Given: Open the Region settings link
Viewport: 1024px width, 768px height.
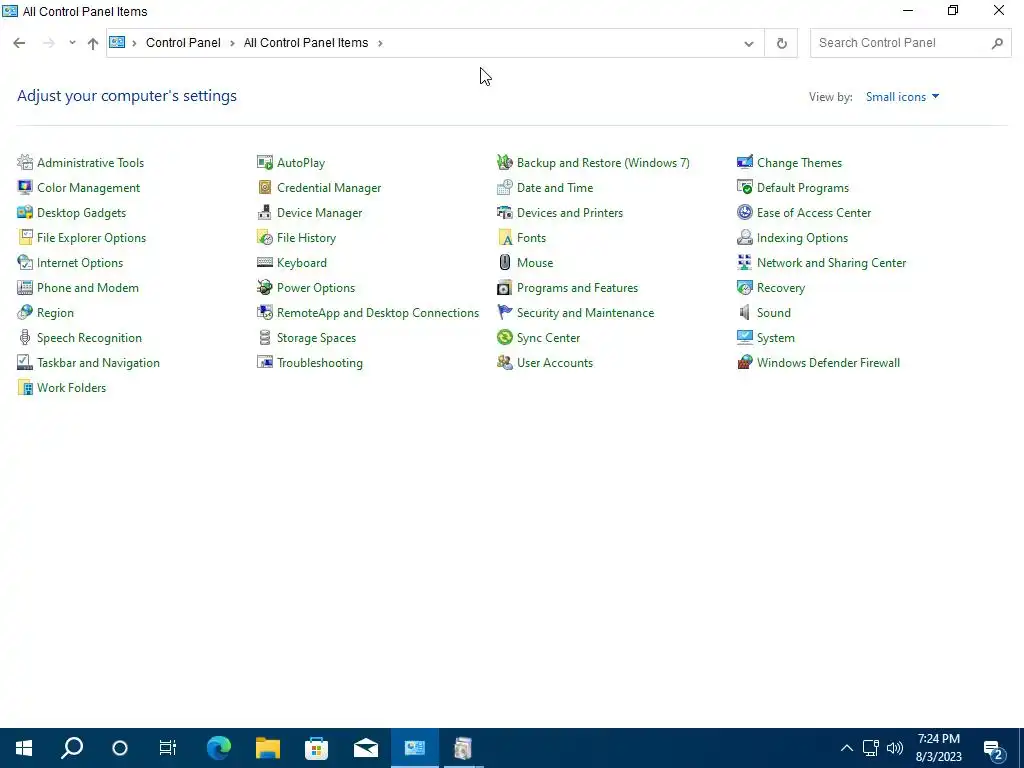Looking at the screenshot, I should [x=55, y=313].
